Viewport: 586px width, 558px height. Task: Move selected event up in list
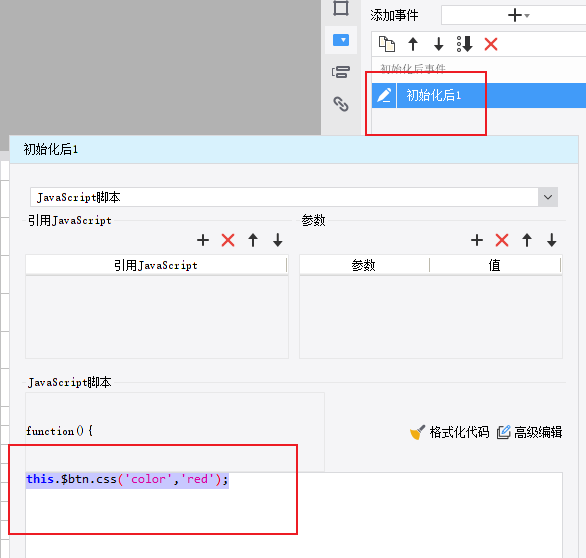coord(413,44)
